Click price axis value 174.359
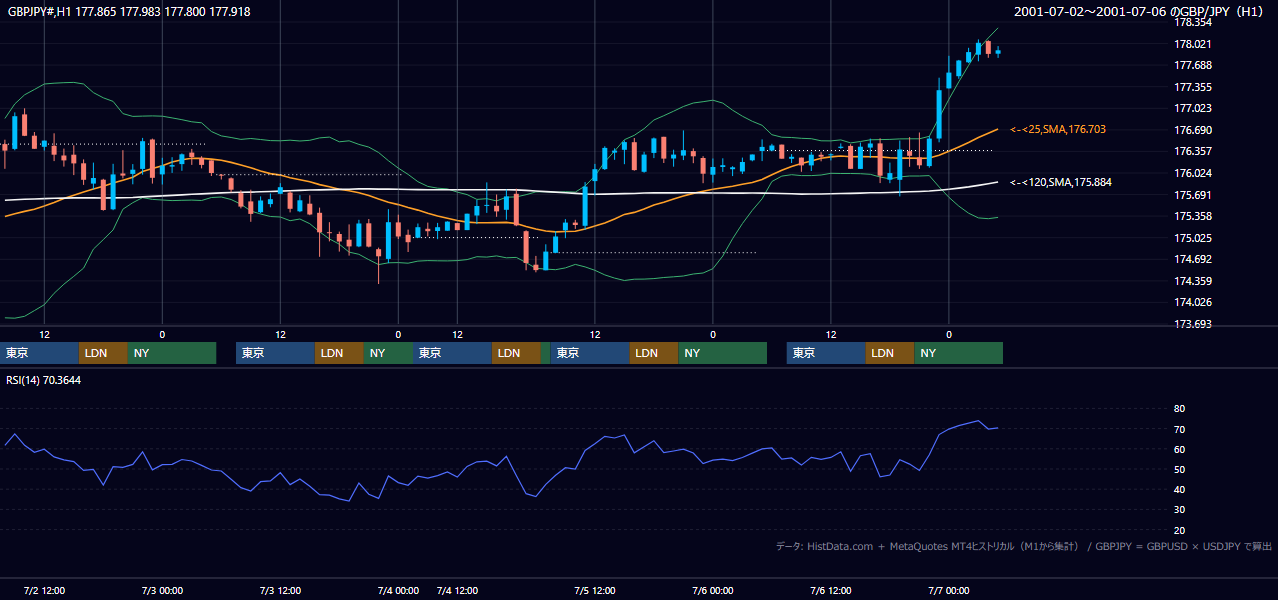1278x600 pixels. tap(1192, 281)
